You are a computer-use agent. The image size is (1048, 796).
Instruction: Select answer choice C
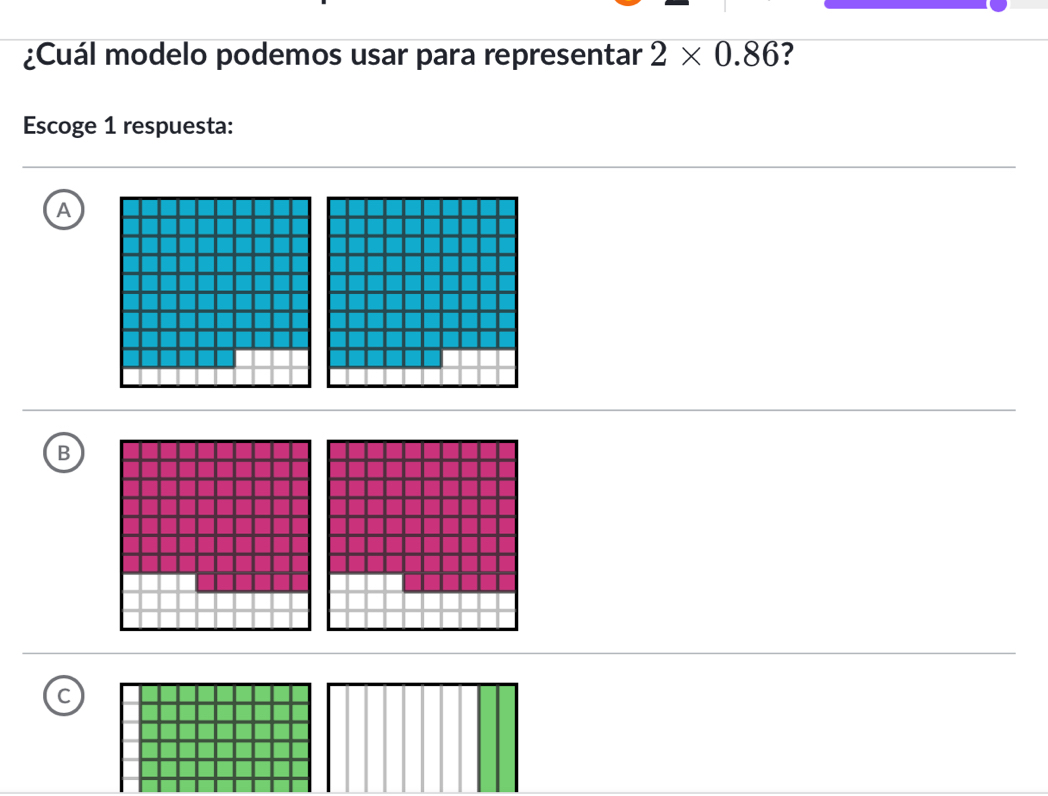(64, 695)
